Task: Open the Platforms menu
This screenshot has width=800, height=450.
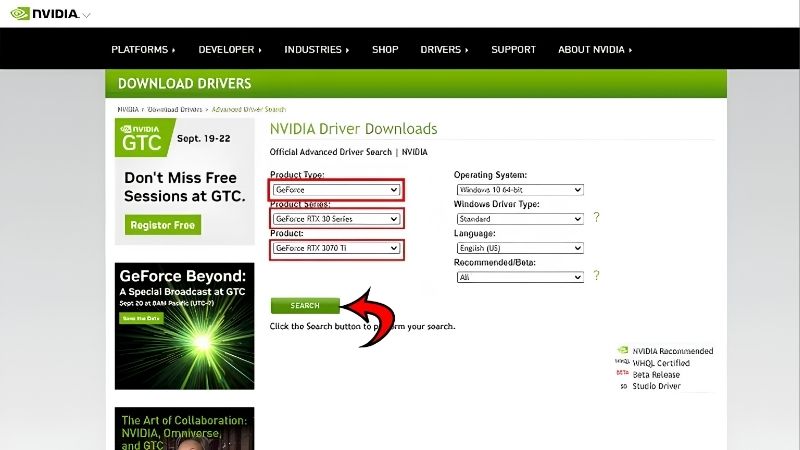Action: point(143,49)
